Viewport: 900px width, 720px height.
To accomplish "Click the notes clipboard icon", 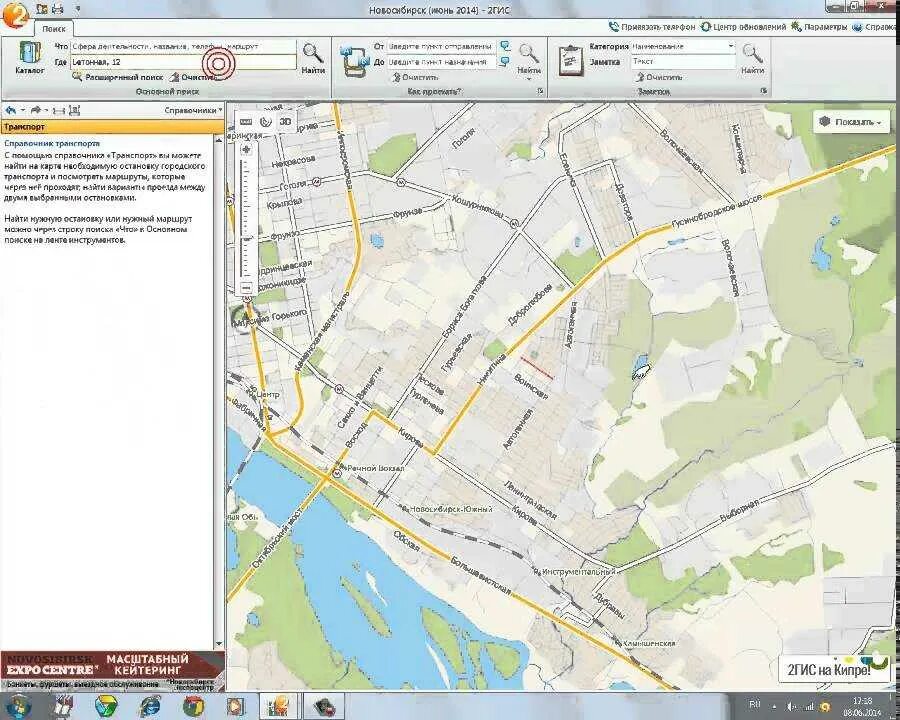I will (x=571, y=60).
